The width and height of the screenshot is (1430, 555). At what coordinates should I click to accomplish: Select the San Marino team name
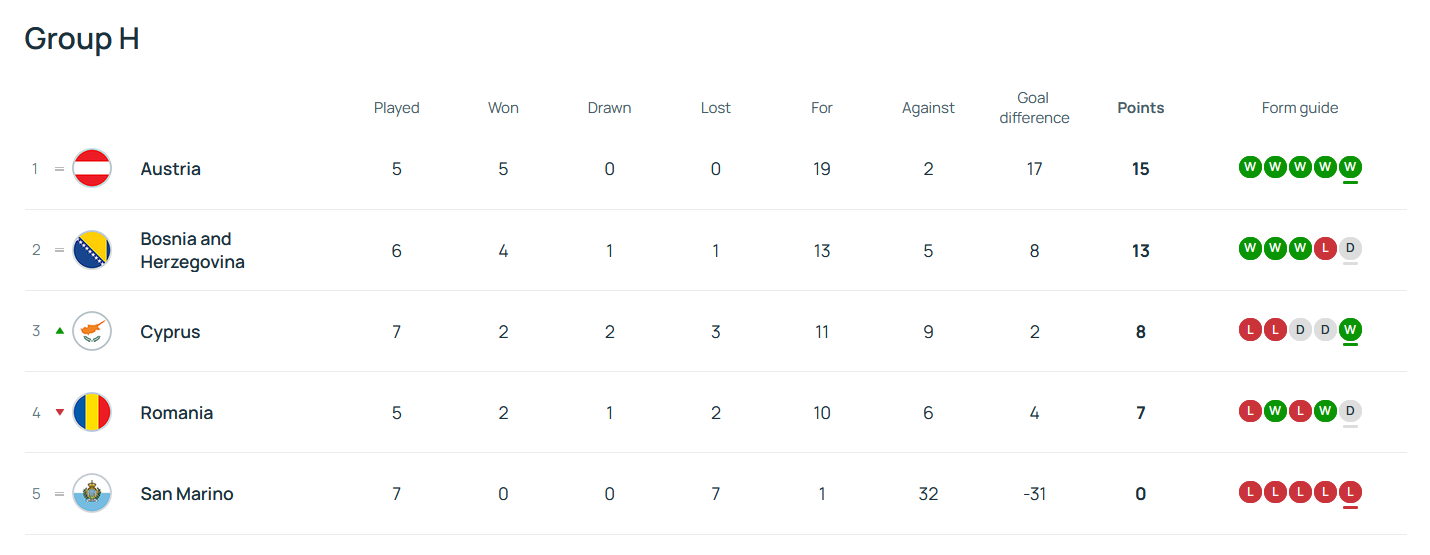(x=186, y=493)
